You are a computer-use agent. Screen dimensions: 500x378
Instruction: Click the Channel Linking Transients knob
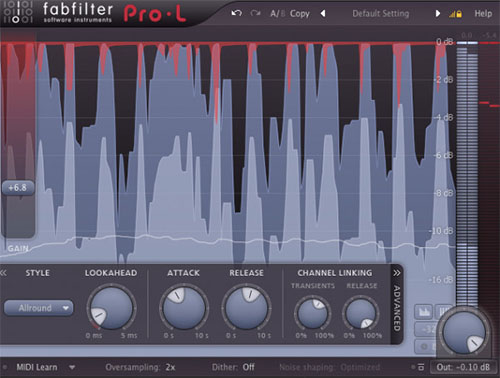tap(312, 313)
